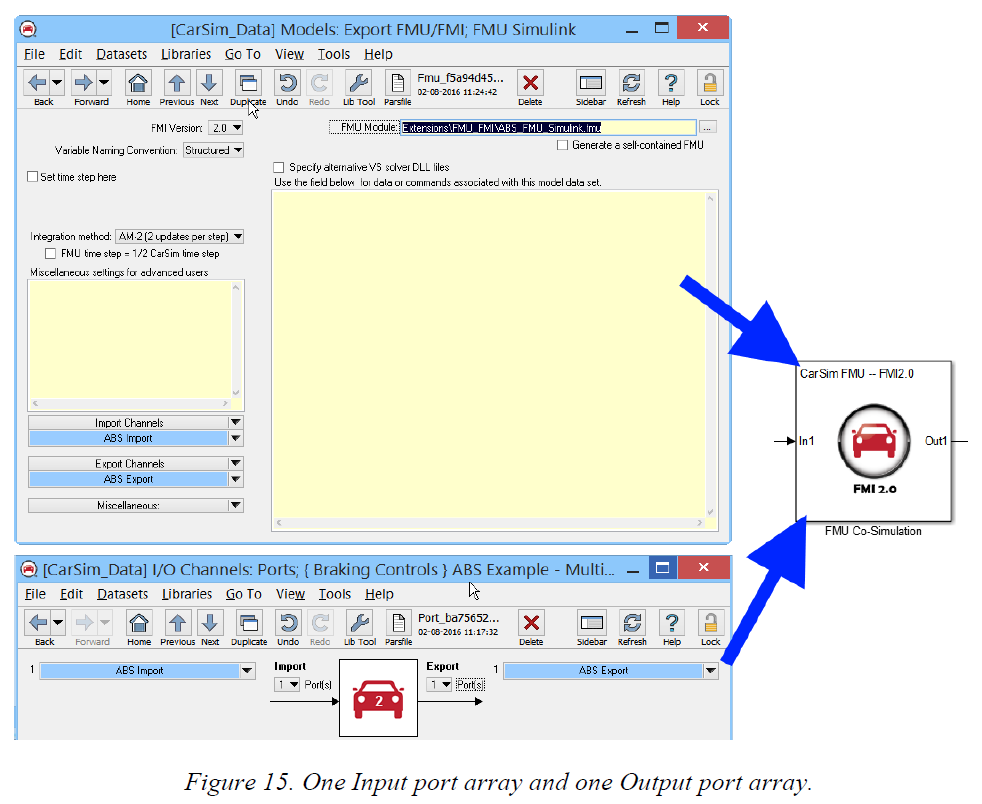Open Tools menu in Export FMU window

[333, 54]
